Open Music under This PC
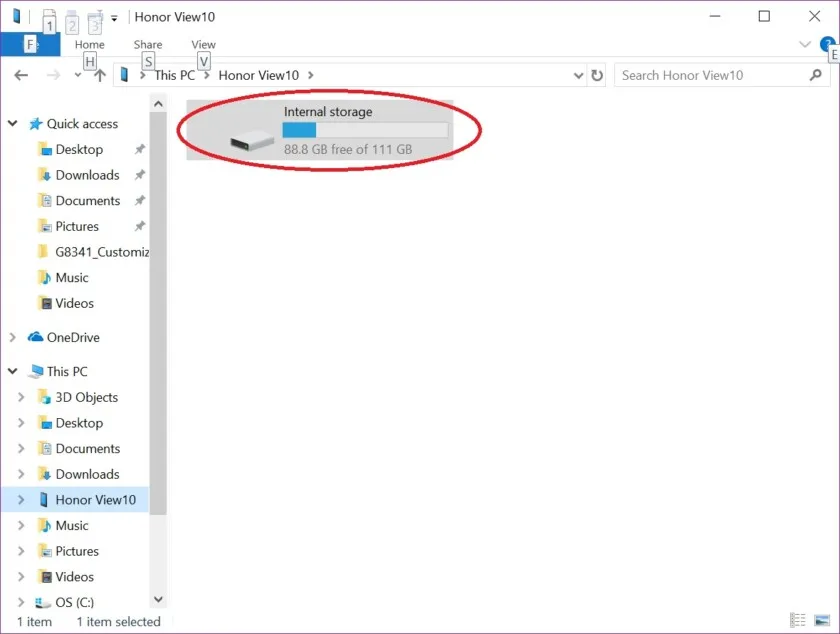 click(x=72, y=526)
